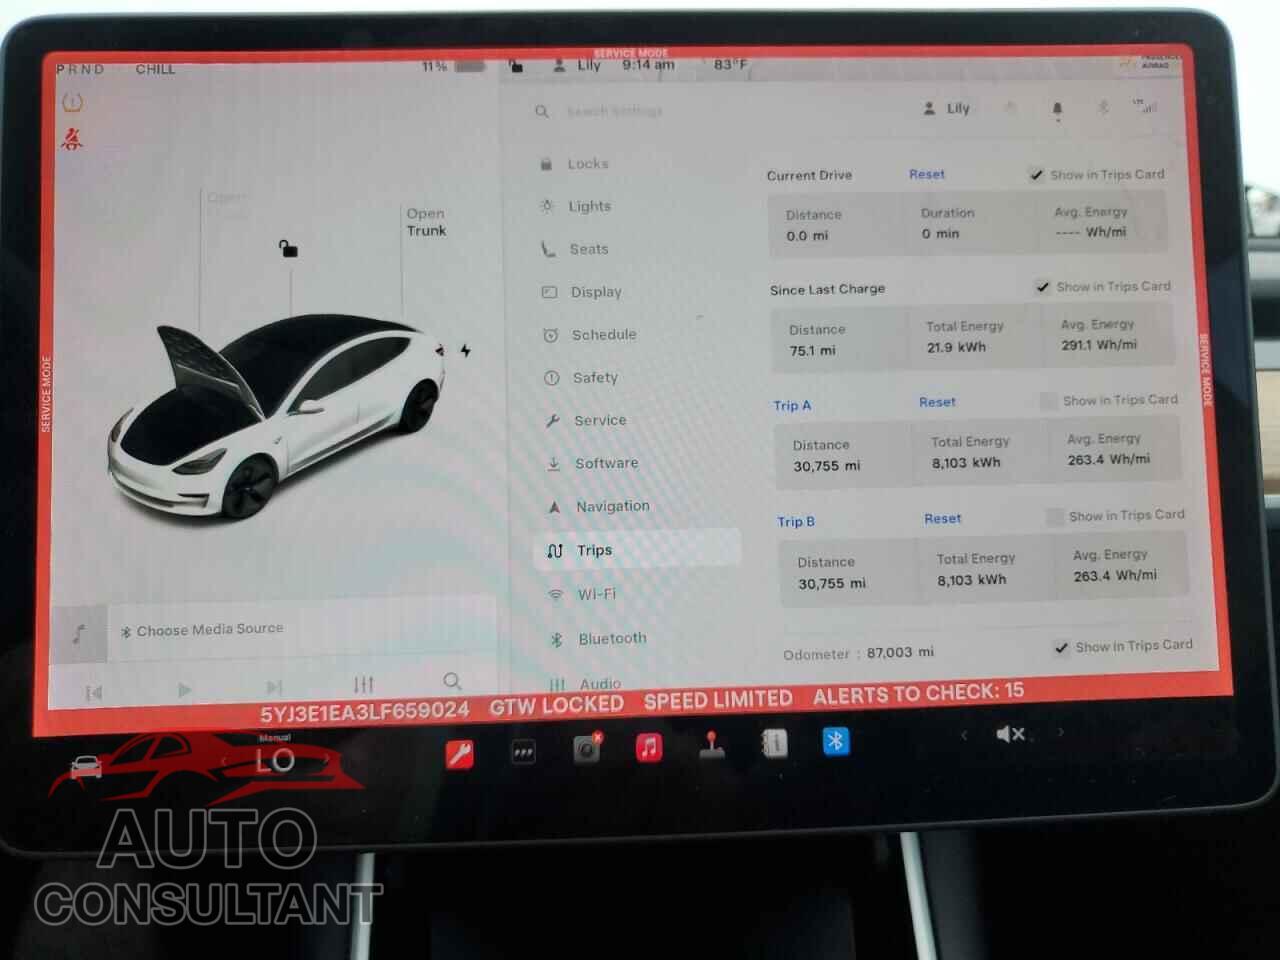The height and width of the screenshot is (960, 1280).
Task: Open the Service settings menu
Action: tap(586, 421)
